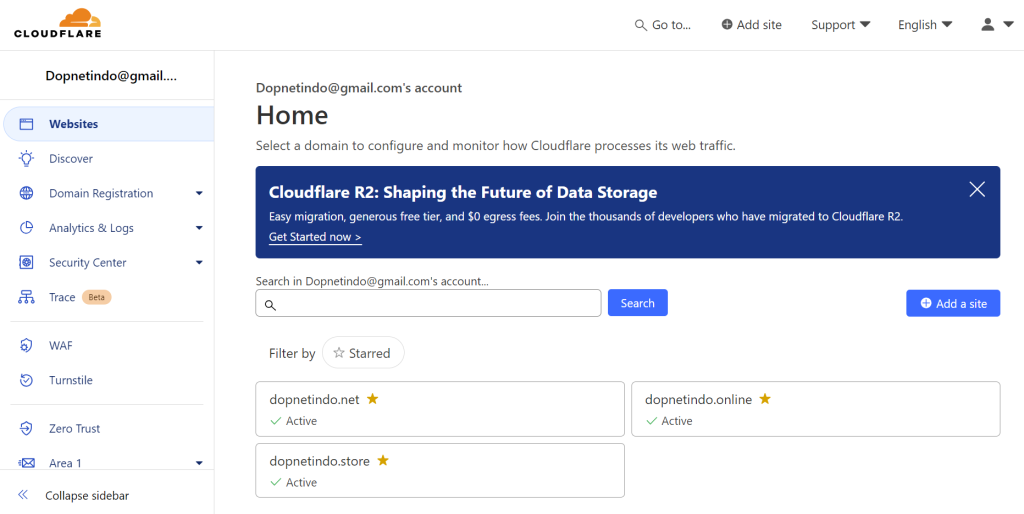Click the blue Search button
This screenshot has height=514, width=1024.
637,303
